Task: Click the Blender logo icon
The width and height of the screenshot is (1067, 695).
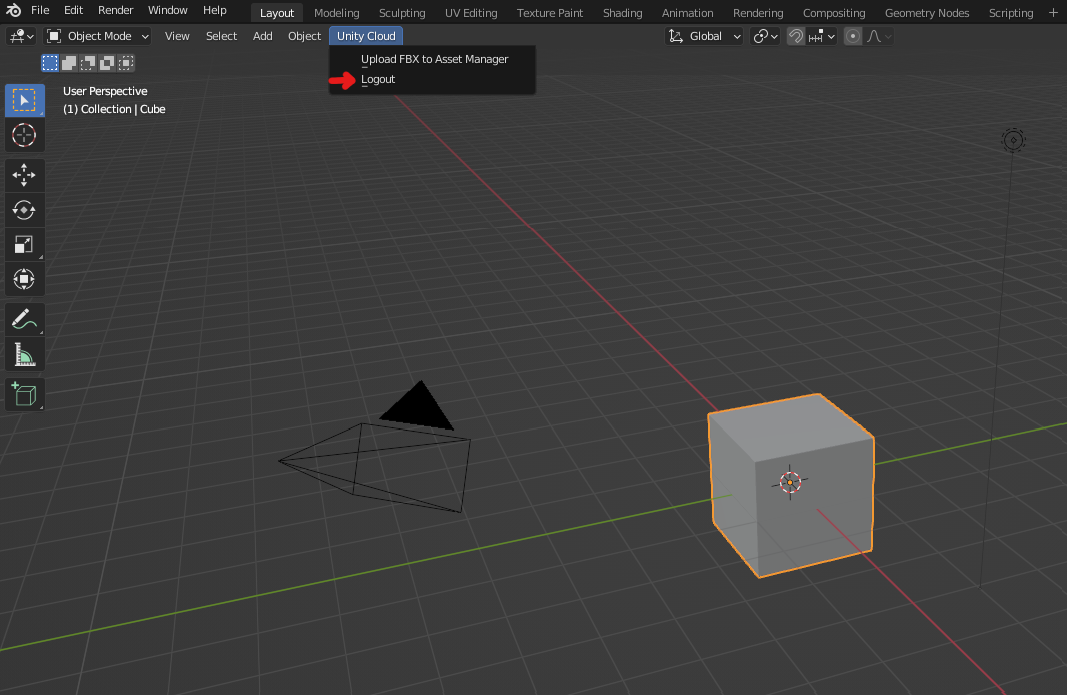Action: (13, 11)
